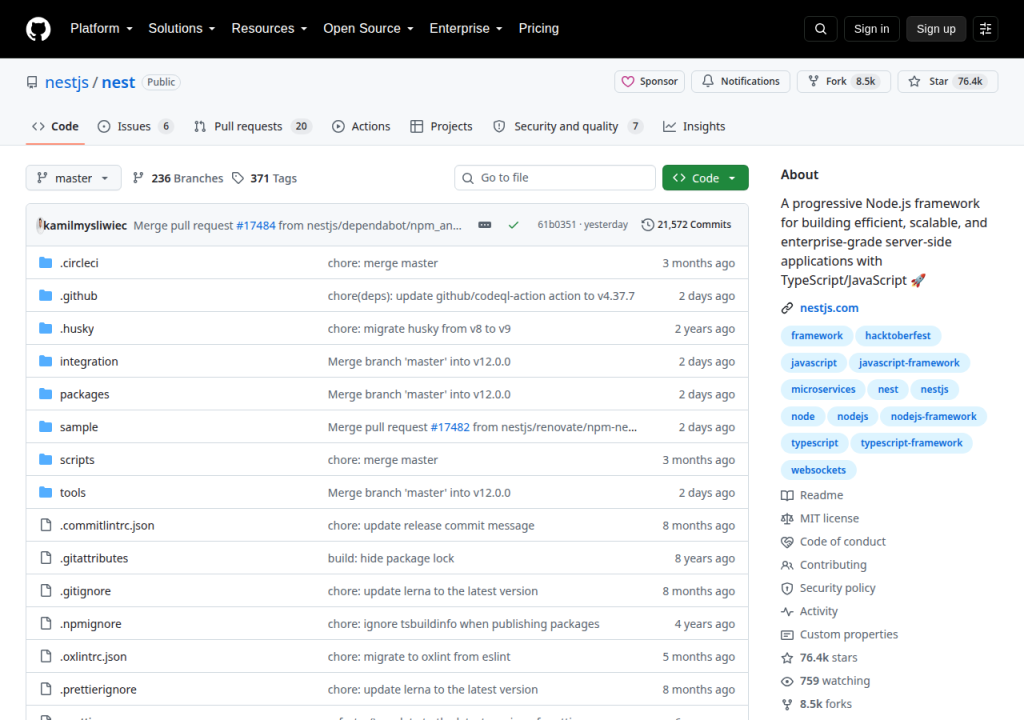
Task: Open Security and quality tab
Action: (568, 127)
